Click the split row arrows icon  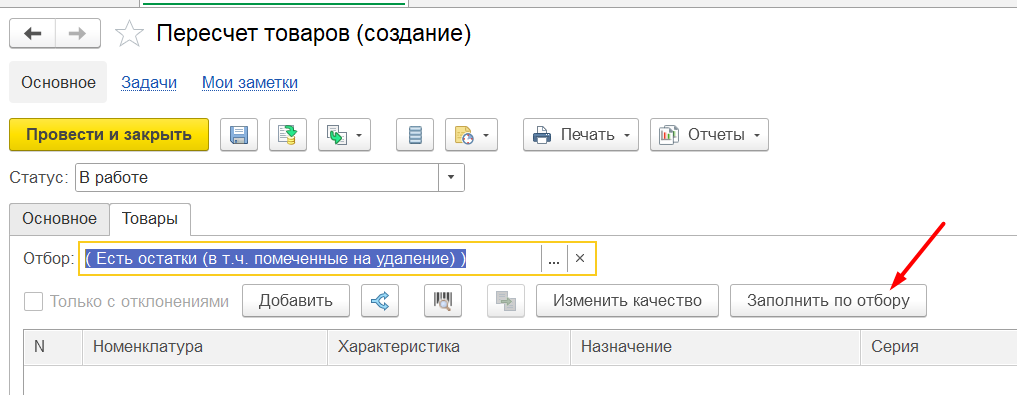click(380, 301)
